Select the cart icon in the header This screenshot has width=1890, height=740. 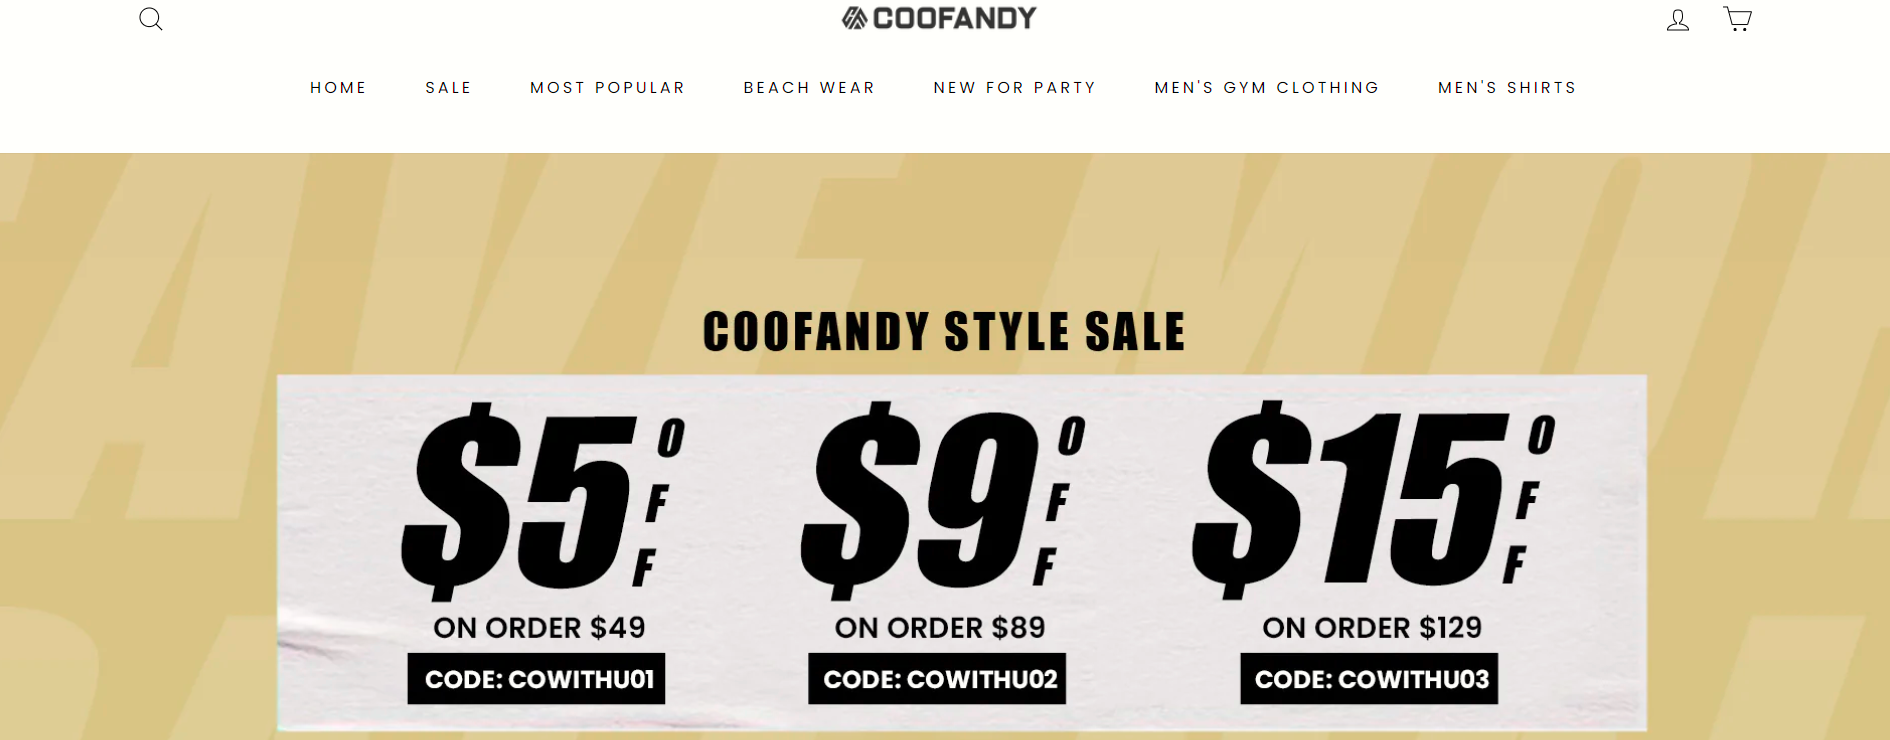(1737, 18)
